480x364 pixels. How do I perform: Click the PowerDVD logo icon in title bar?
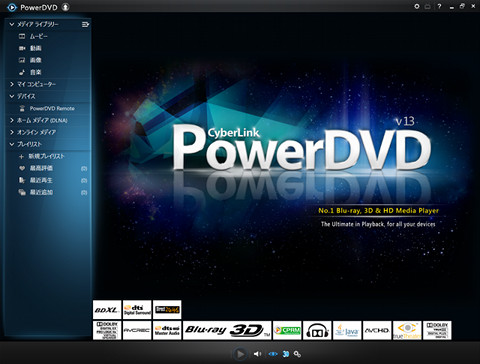12,7
